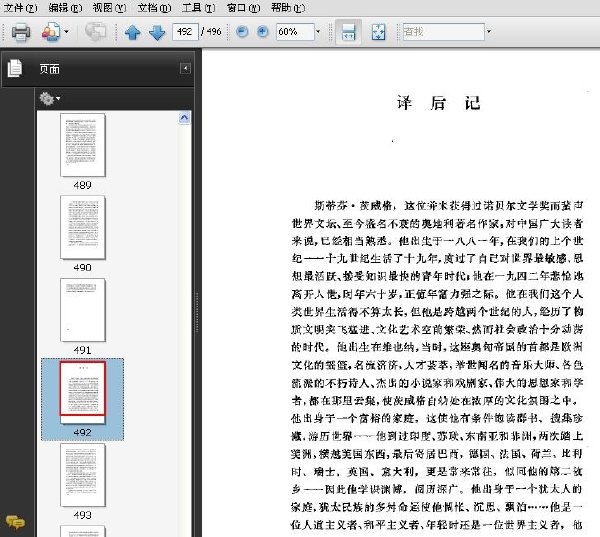Open the 帮助 menu
The image size is (600, 537).
(x=288, y=8)
